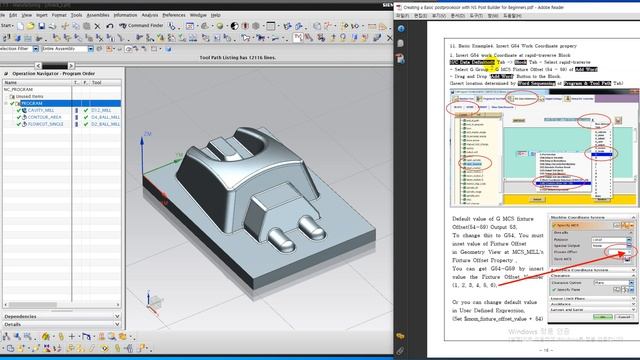This screenshot has height=360, width=640.
Task: Click the wrench icon at toolbar right end
Action: click(x=377, y=38)
